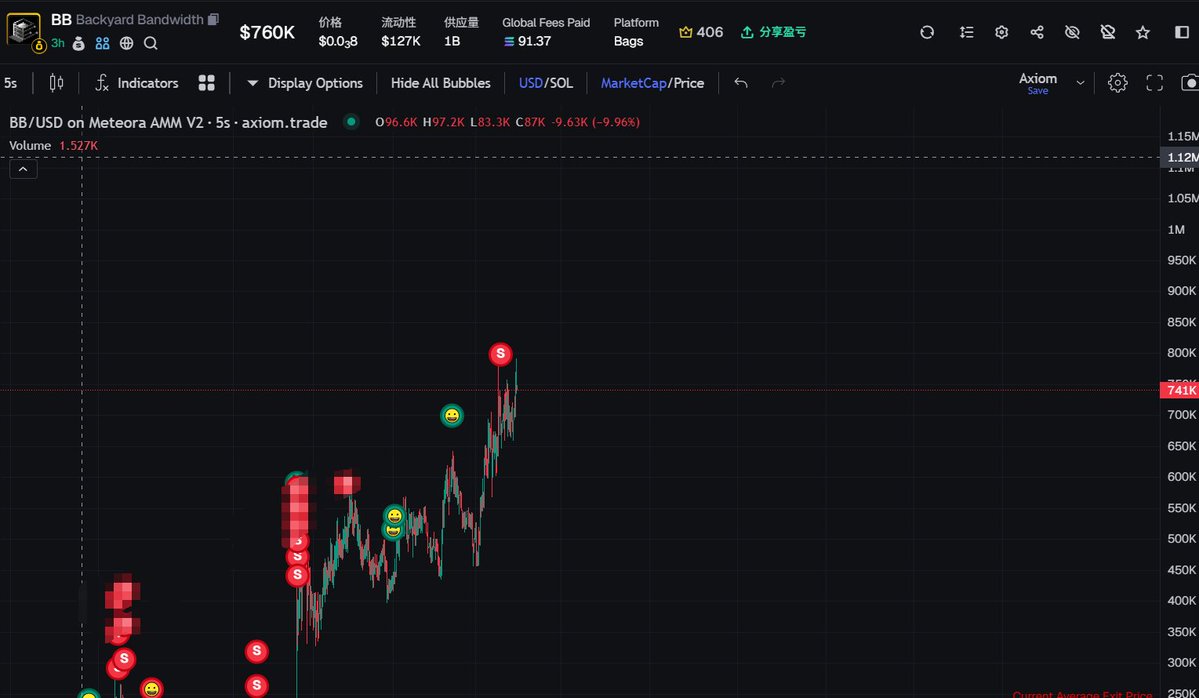Select the candlestick chart type icon

(x=56, y=83)
